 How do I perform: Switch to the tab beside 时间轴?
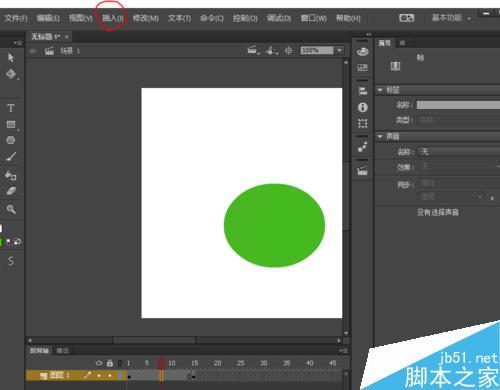[62, 351]
